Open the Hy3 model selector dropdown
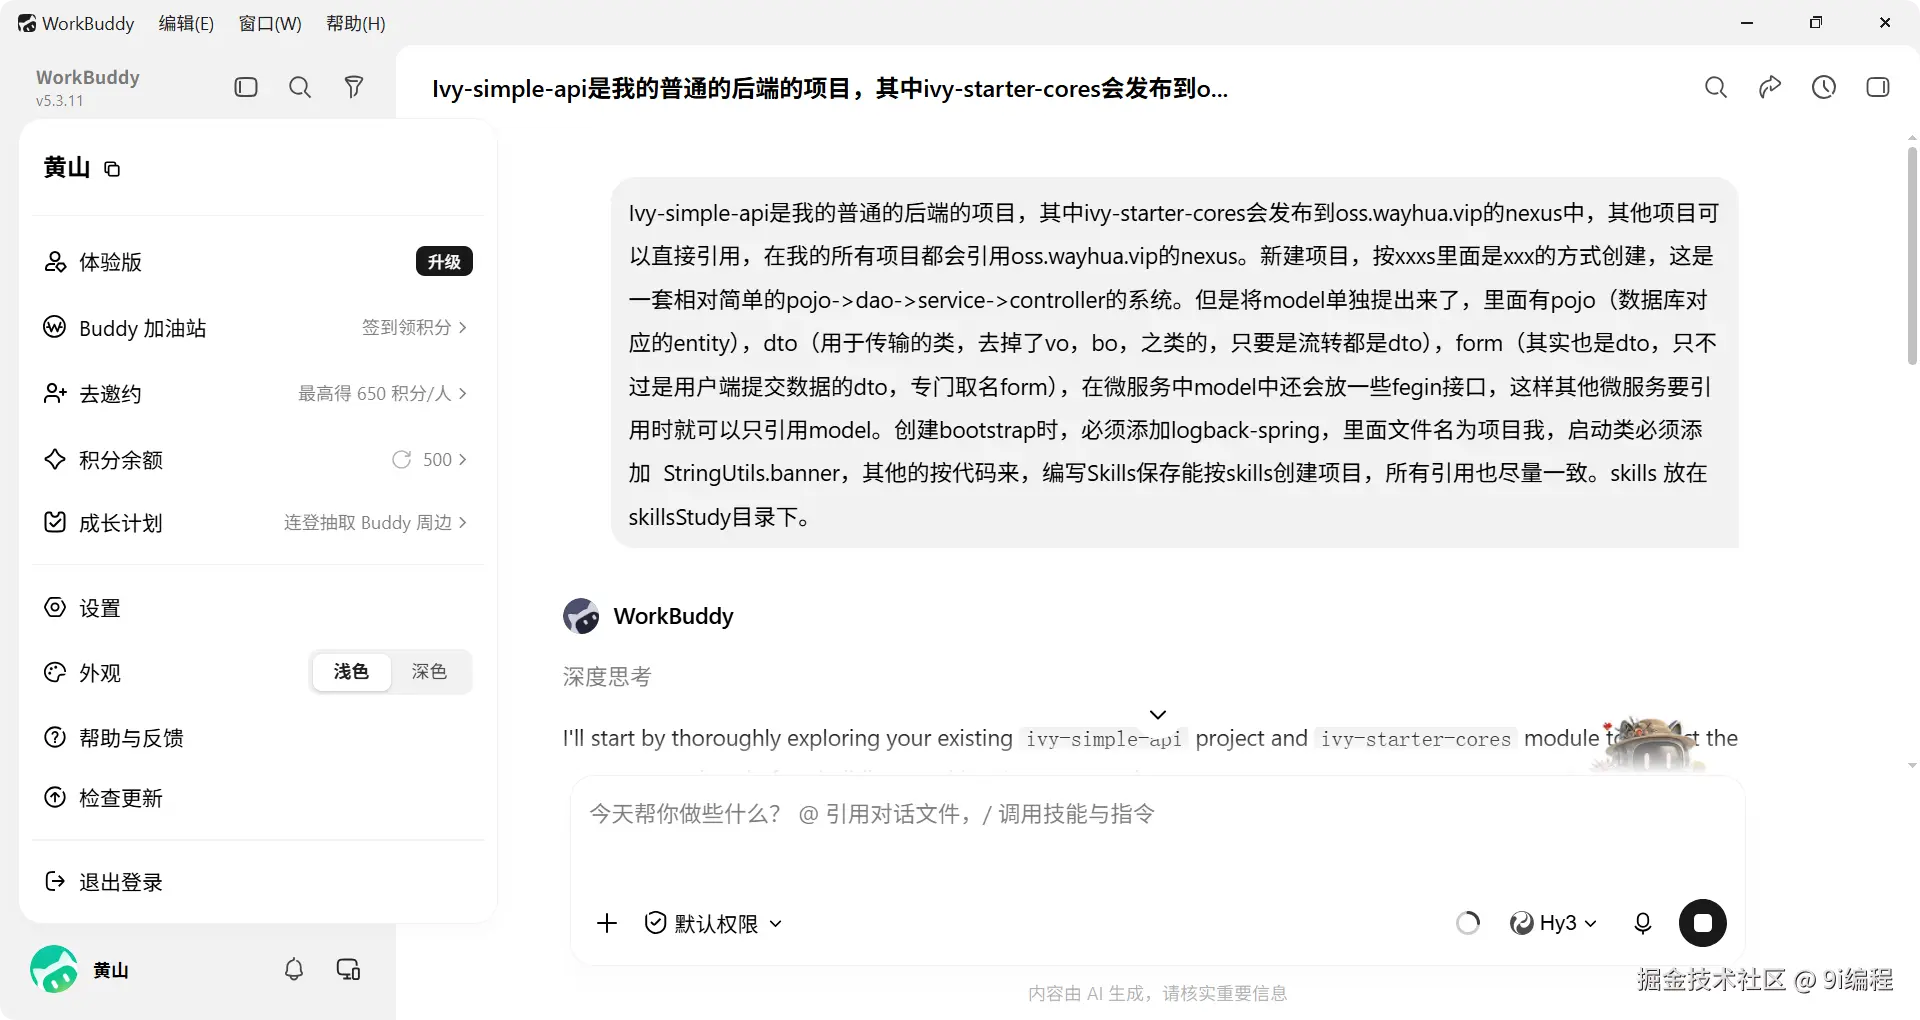The width and height of the screenshot is (1920, 1020). click(x=1553, y=923)
